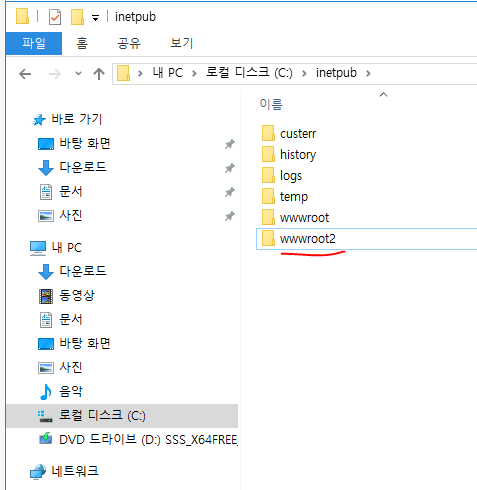Open 동영상 under 내 PC
Viewport: 477px width, 490px height.
[77, 295]
